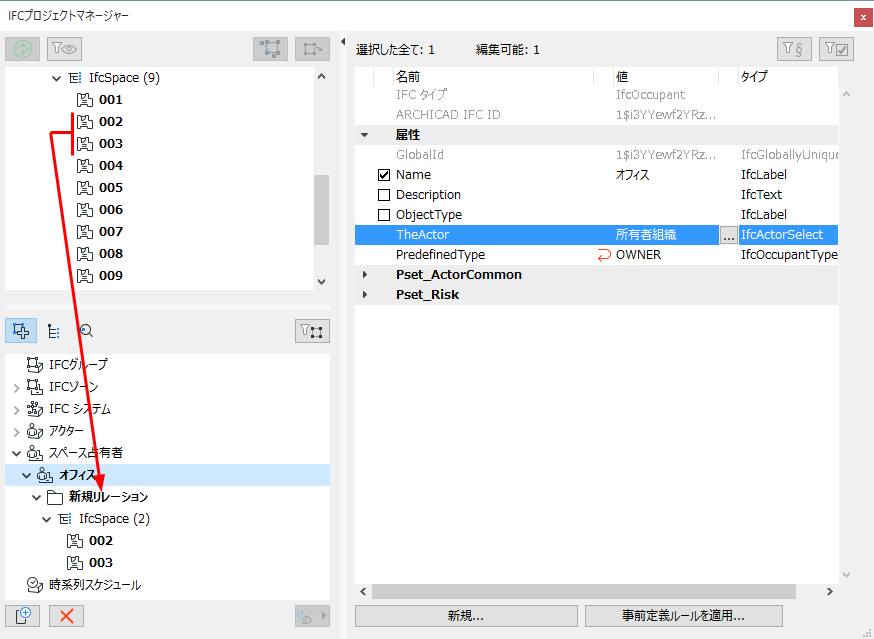Collapse the IfcSpace (9) tree node
874x639 pixels.
coord(56,79)
